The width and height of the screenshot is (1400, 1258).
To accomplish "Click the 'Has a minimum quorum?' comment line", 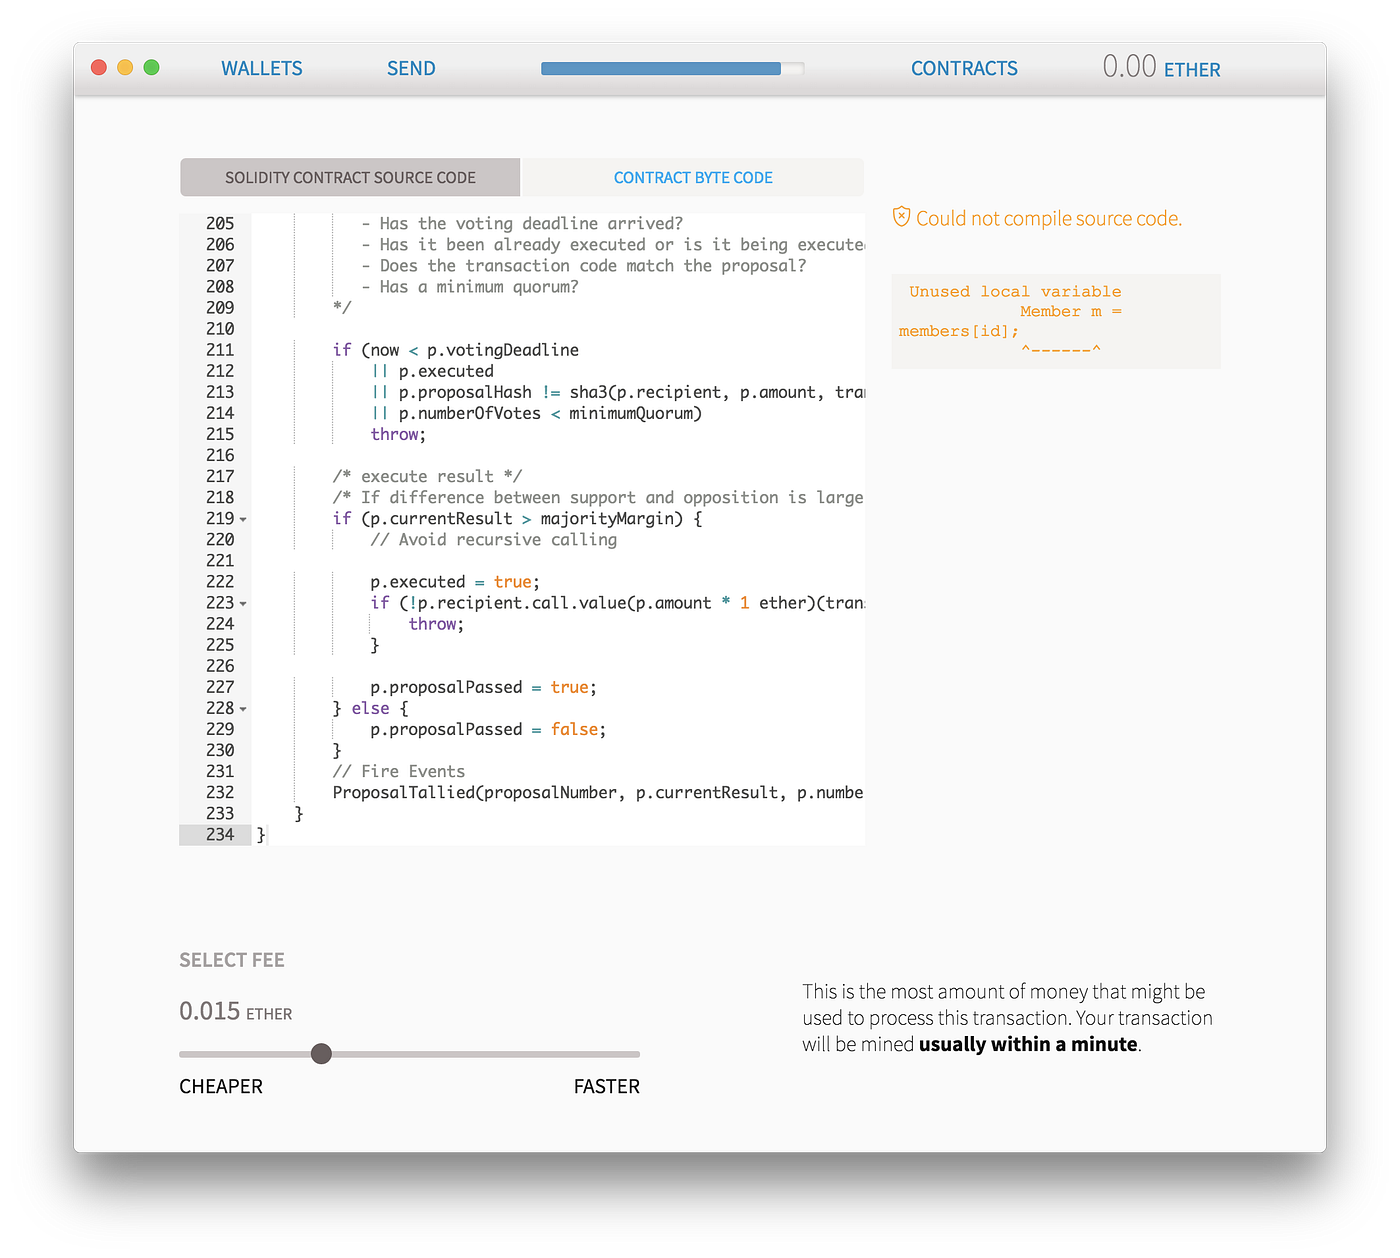I will coord(470,287).
